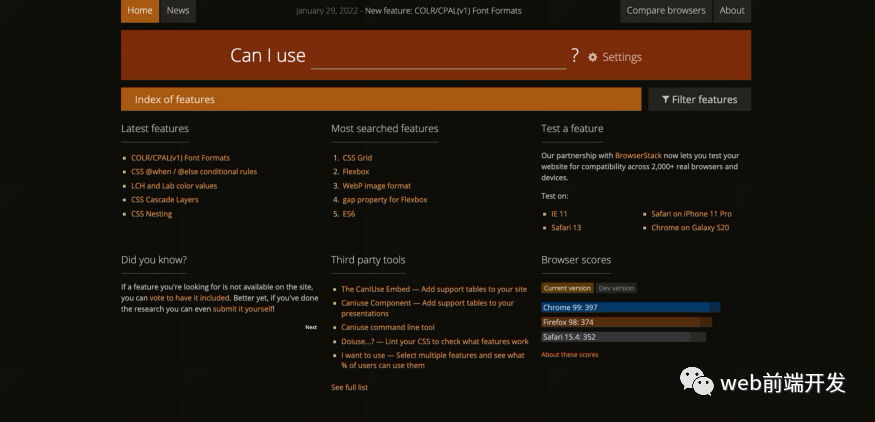875x422 pixels.
Task: Switch to Current version scores
Action: pos(567,288)
